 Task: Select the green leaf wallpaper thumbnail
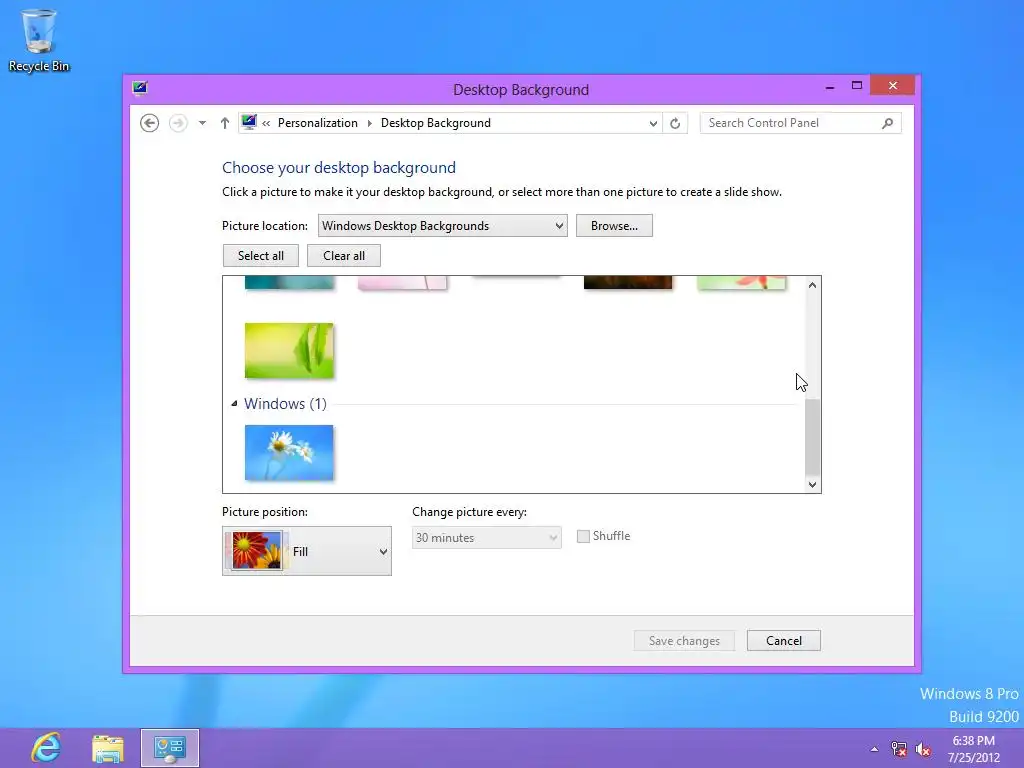click(x=289, y=351)
